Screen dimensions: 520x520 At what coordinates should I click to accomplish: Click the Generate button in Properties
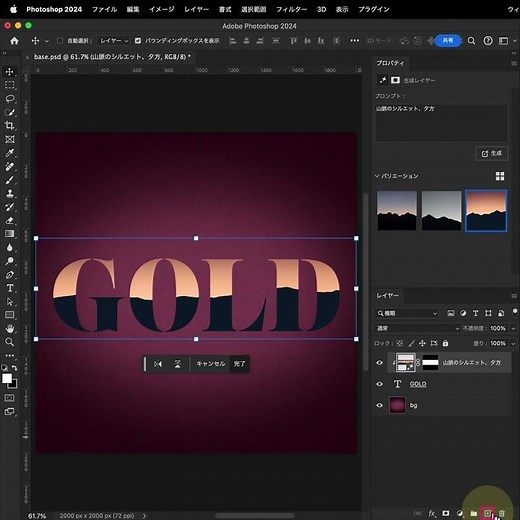492,153
